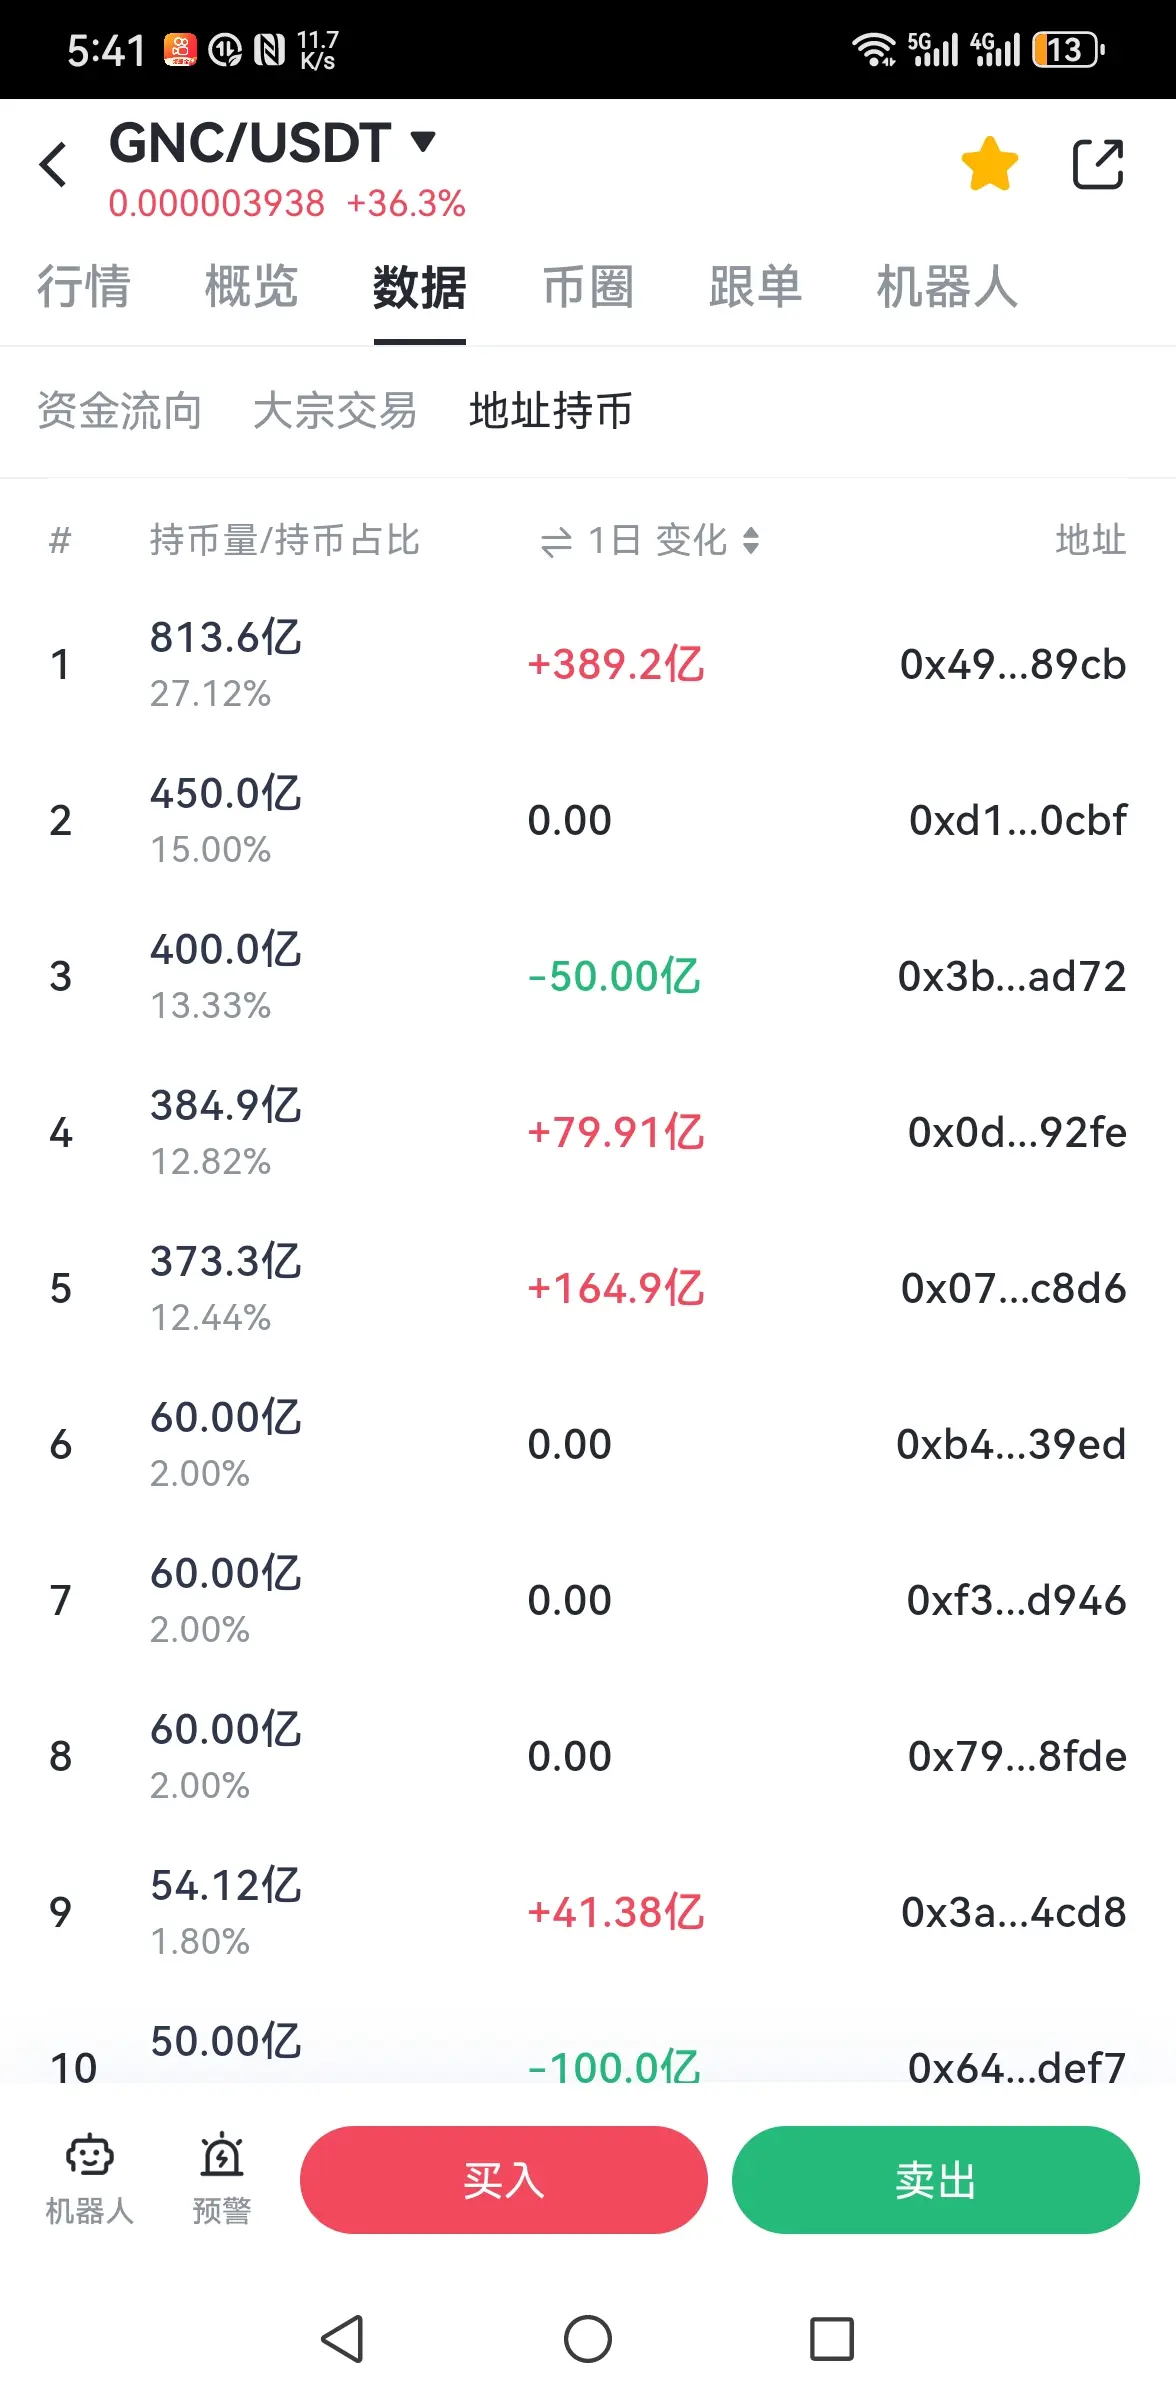Open the 币圈 tab
The height and width of the screenshot is (2400, 1176).
(x=588, y=287)
